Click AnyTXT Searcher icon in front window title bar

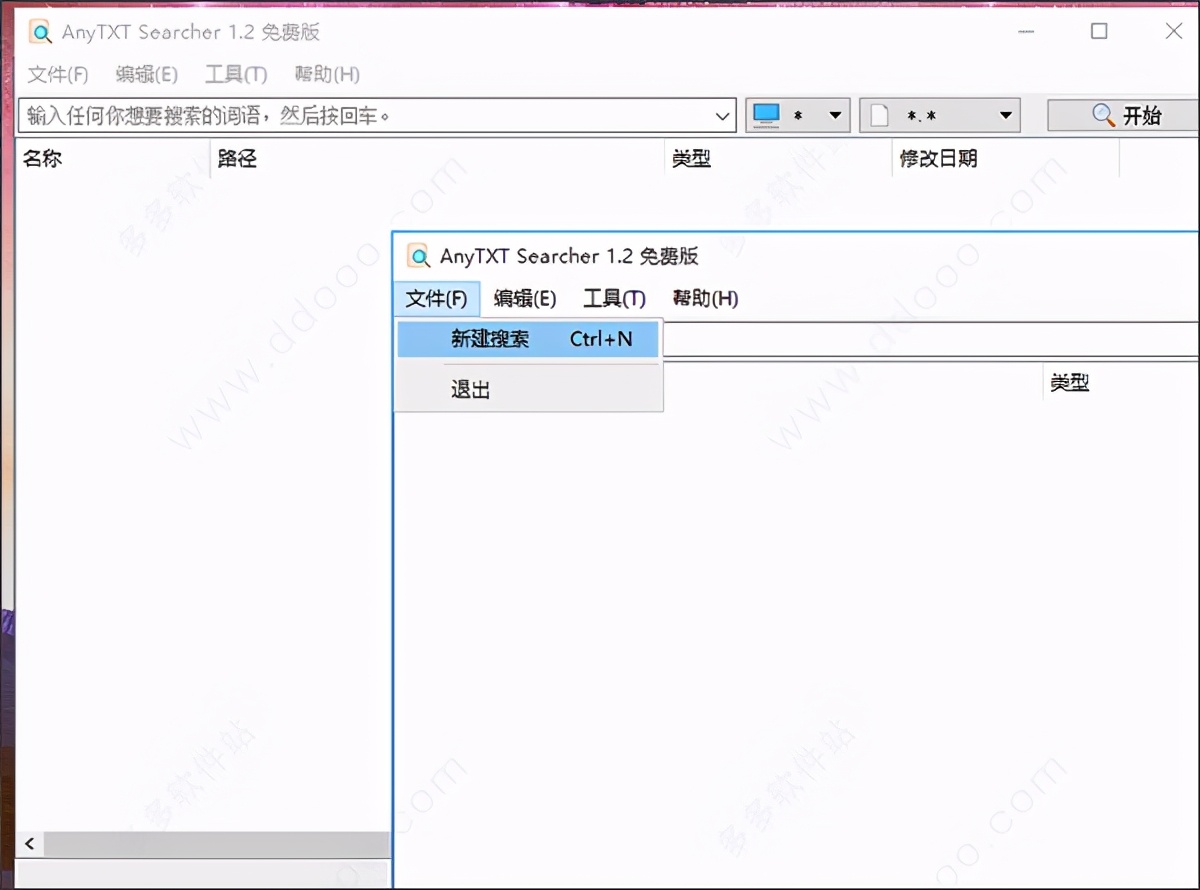pos(418,256)
